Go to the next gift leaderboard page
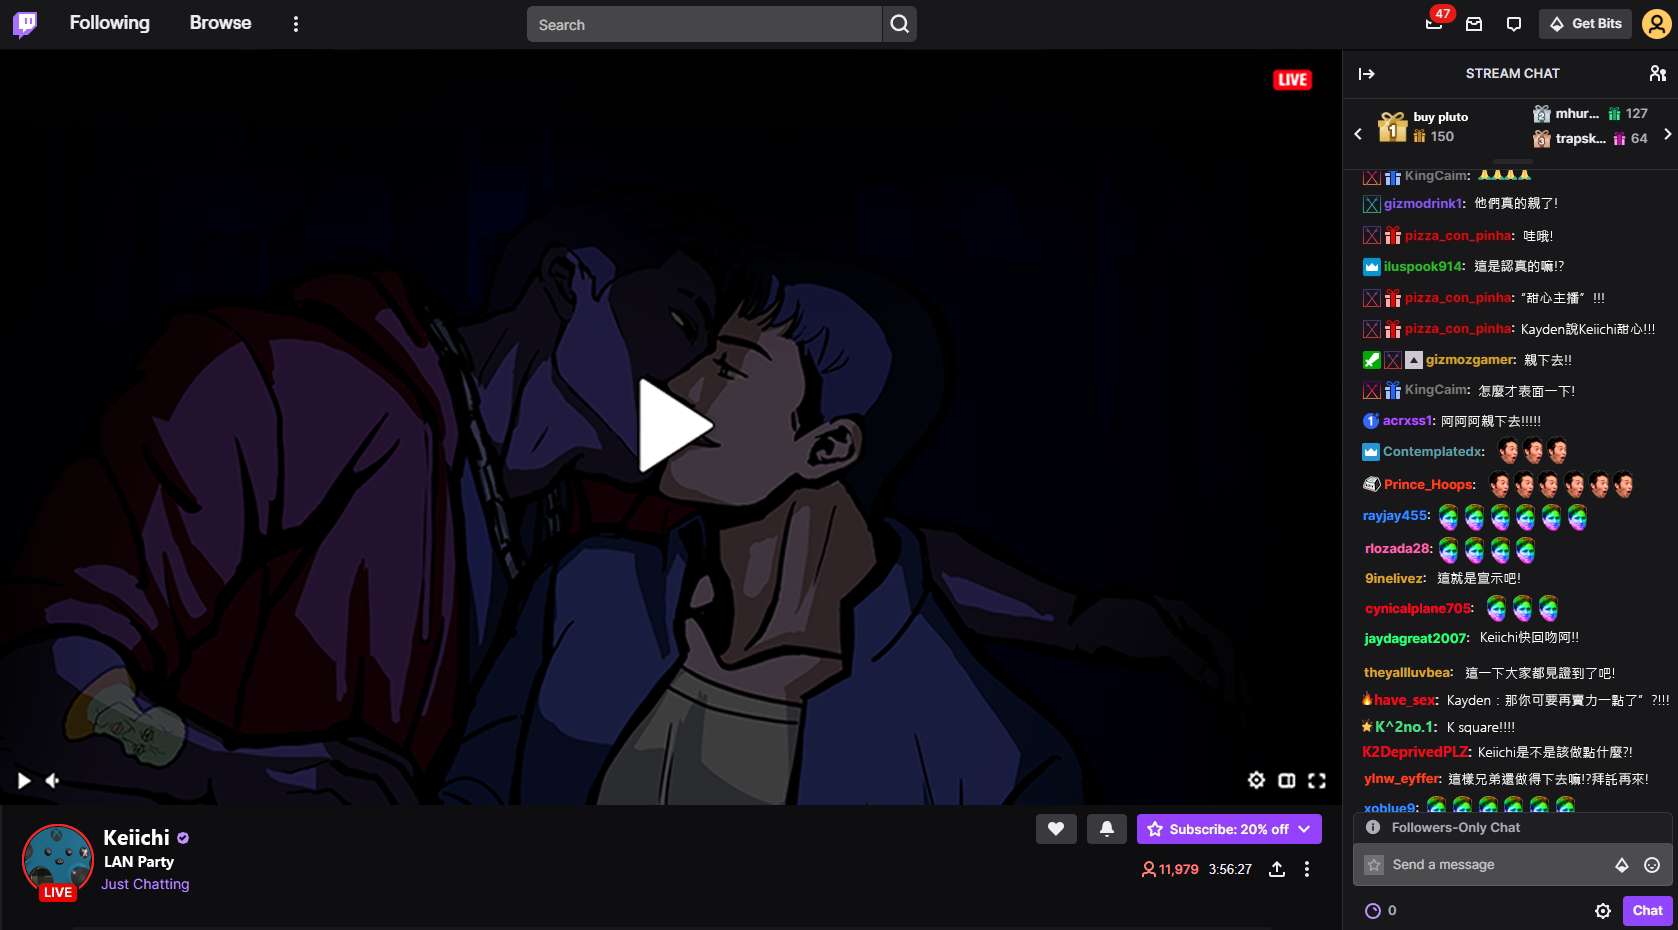The height and width of the screenshot is (930, 1678). tap(1667, 134)
